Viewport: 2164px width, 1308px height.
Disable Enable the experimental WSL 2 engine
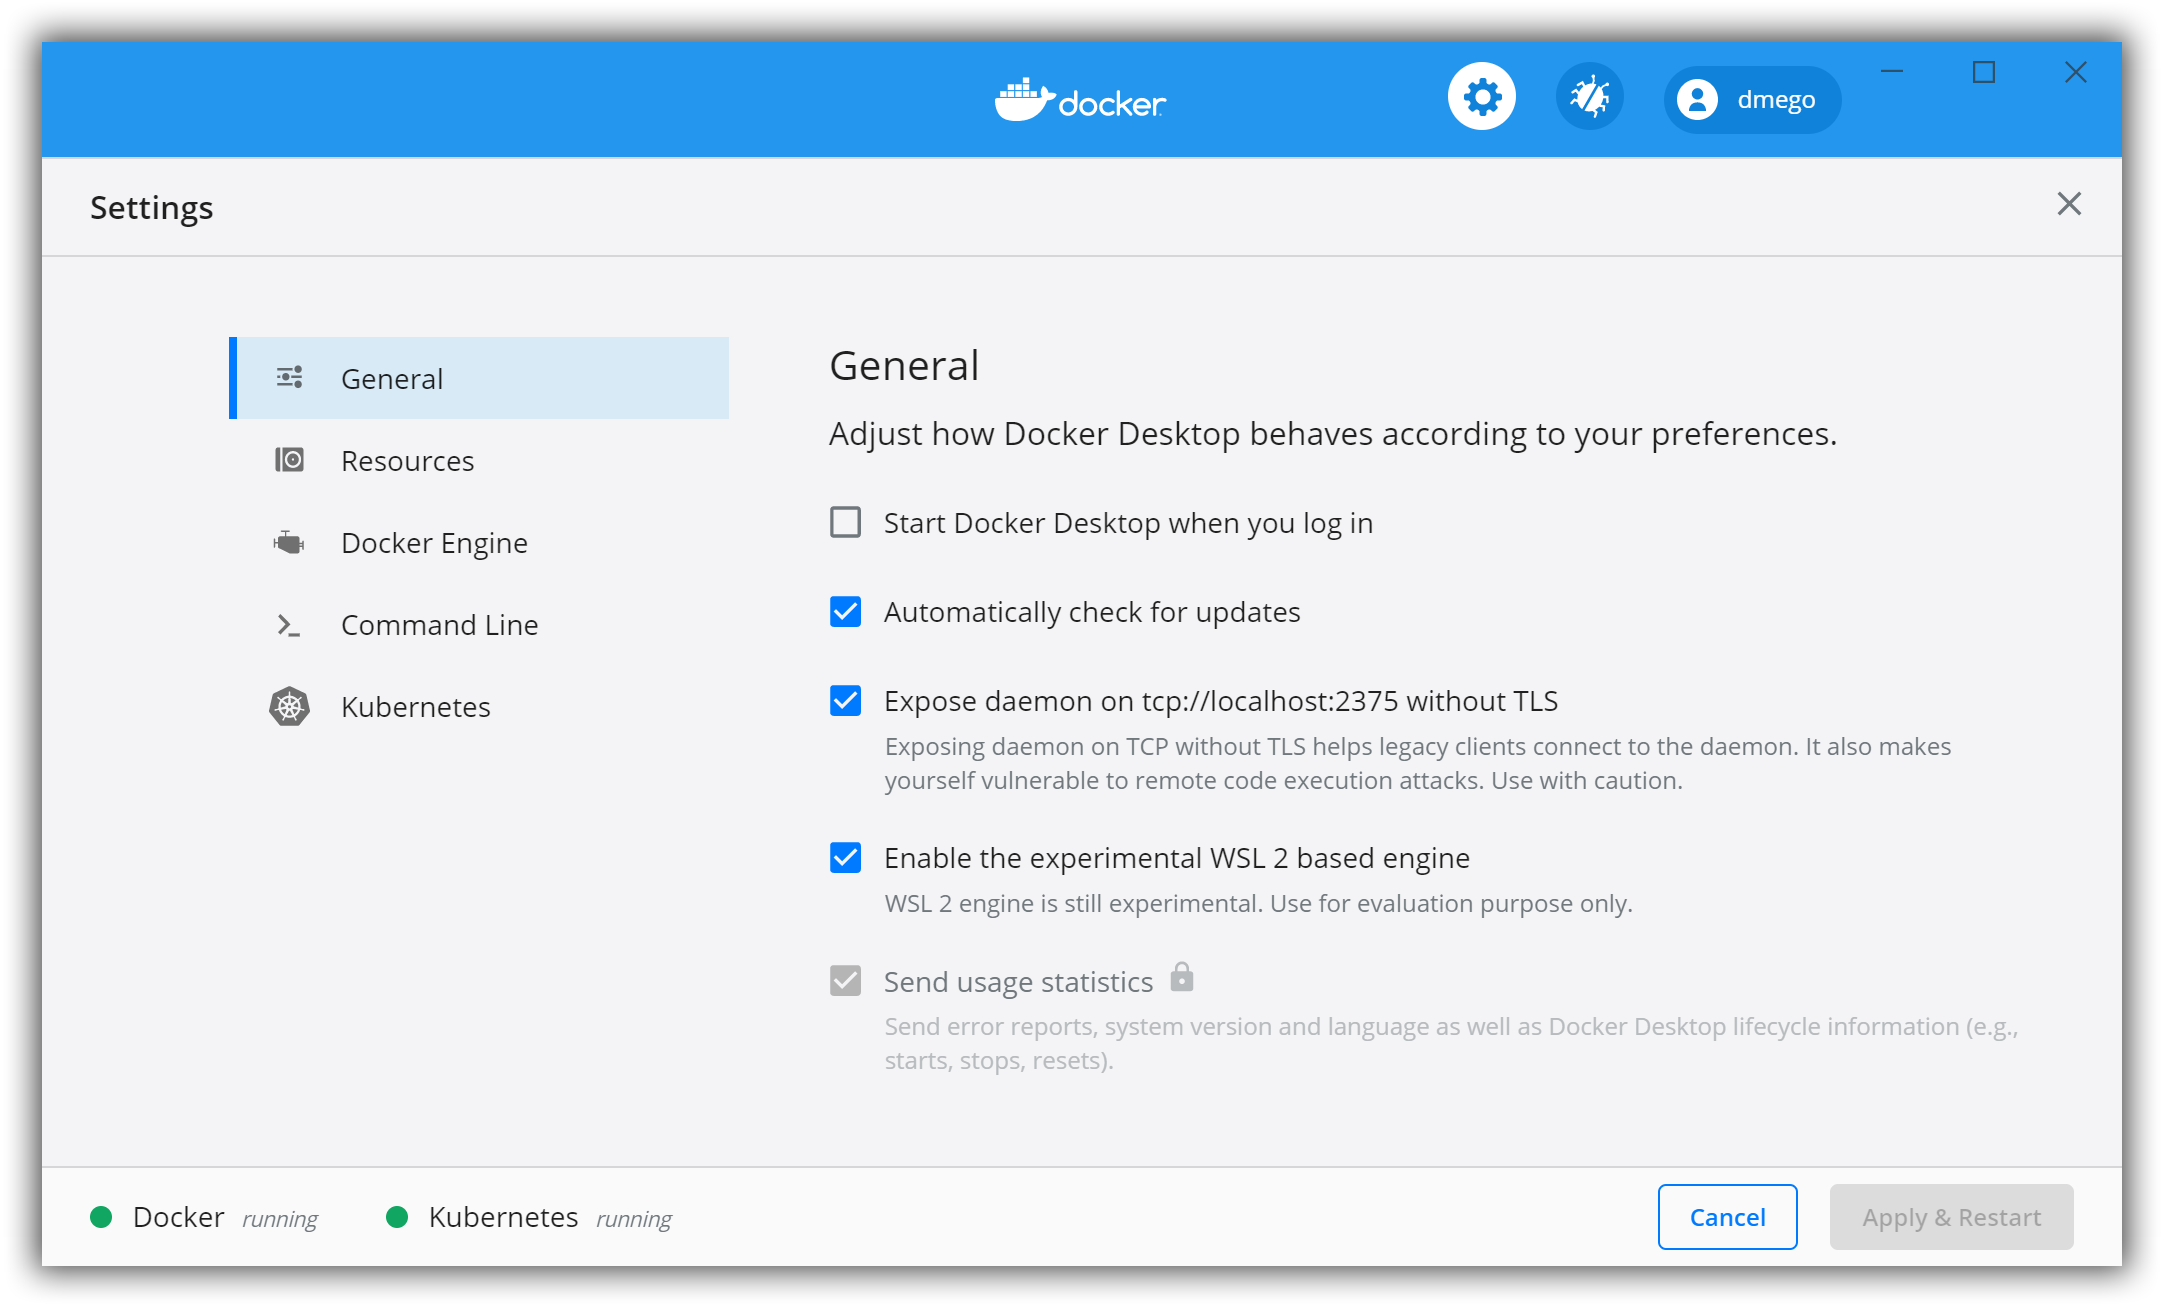(x=847, y=857)
